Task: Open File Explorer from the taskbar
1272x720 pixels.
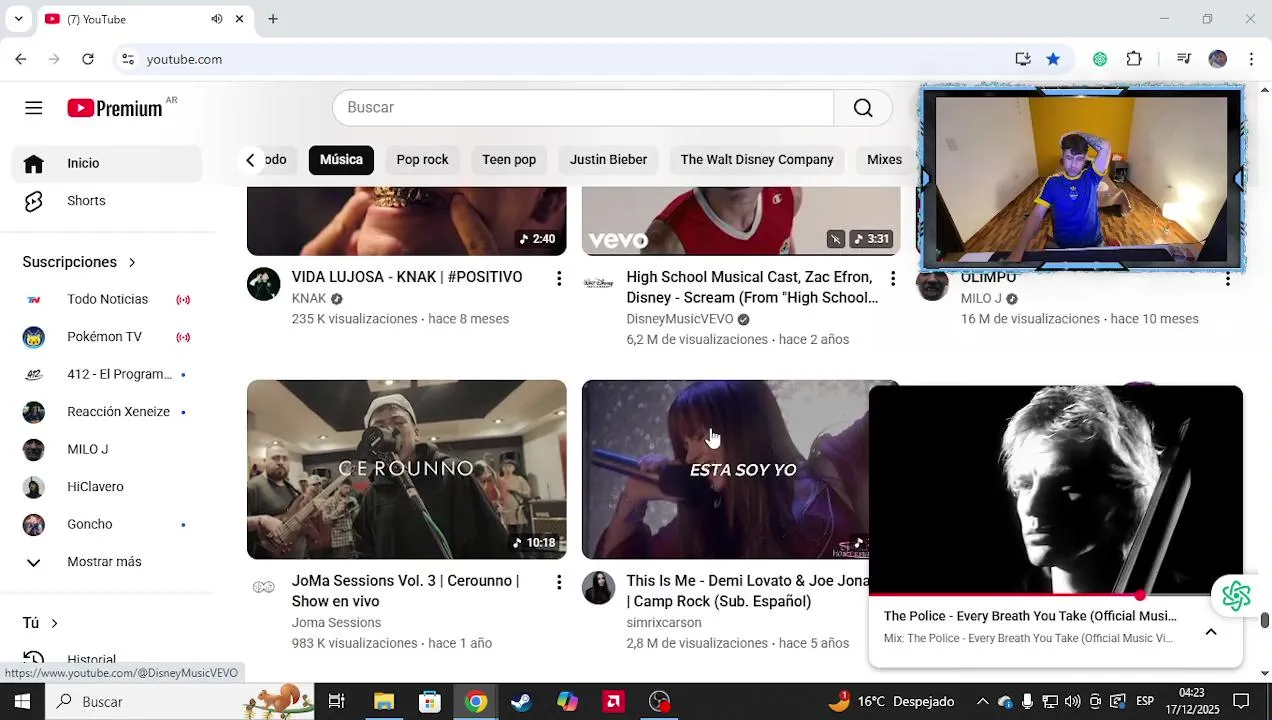Action: (x=384, y=702)
